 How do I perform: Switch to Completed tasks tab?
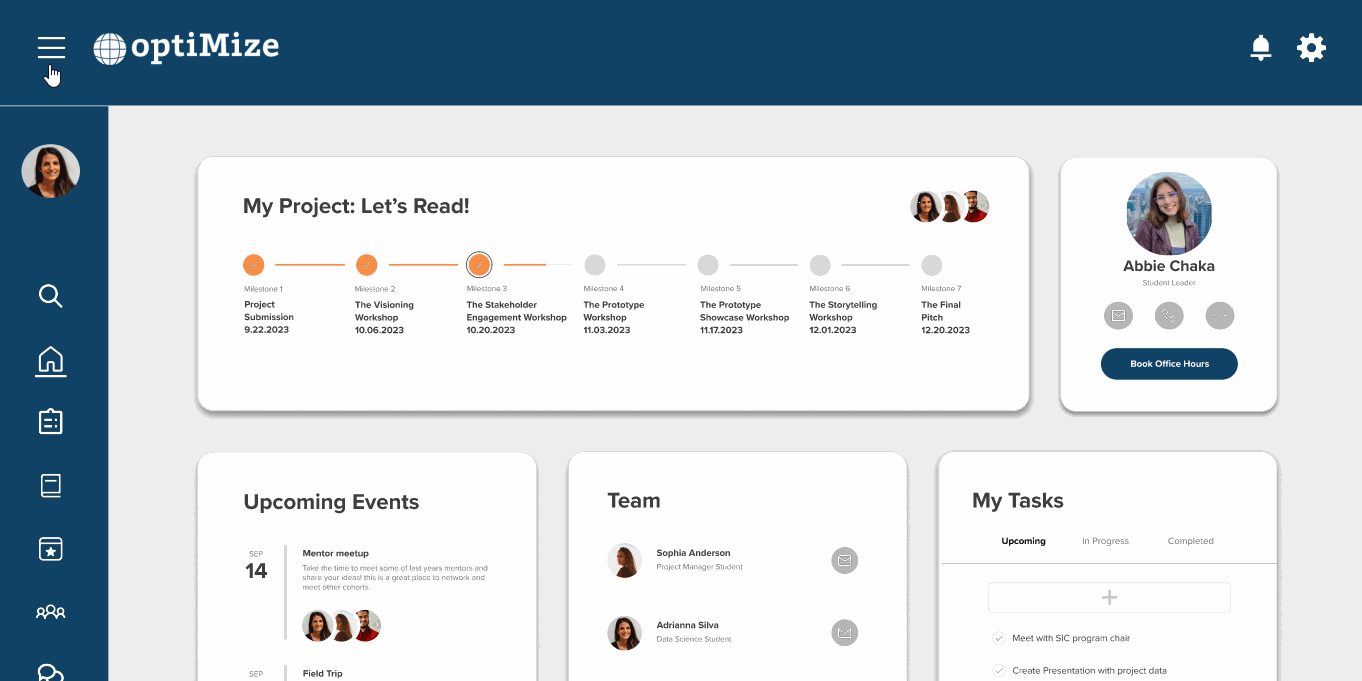(1190, 541)
